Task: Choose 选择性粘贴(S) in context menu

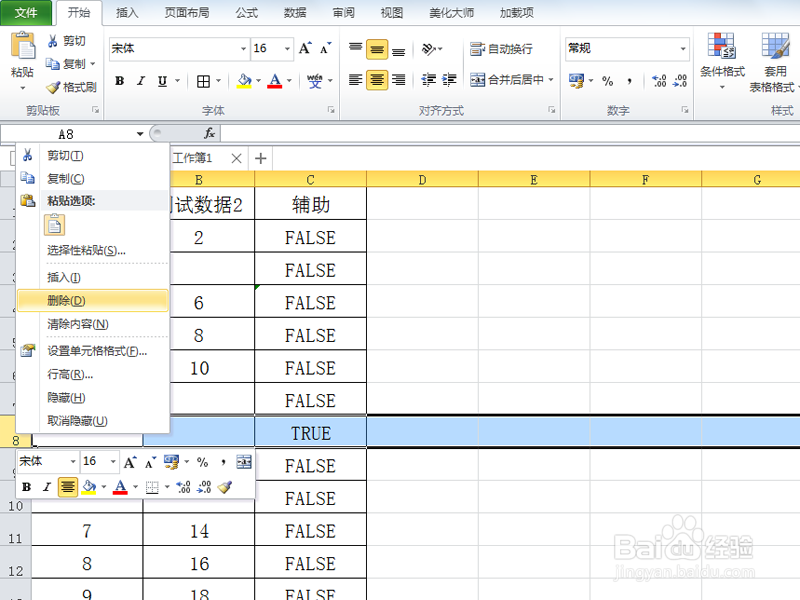Action: click(x=93, y=251)
